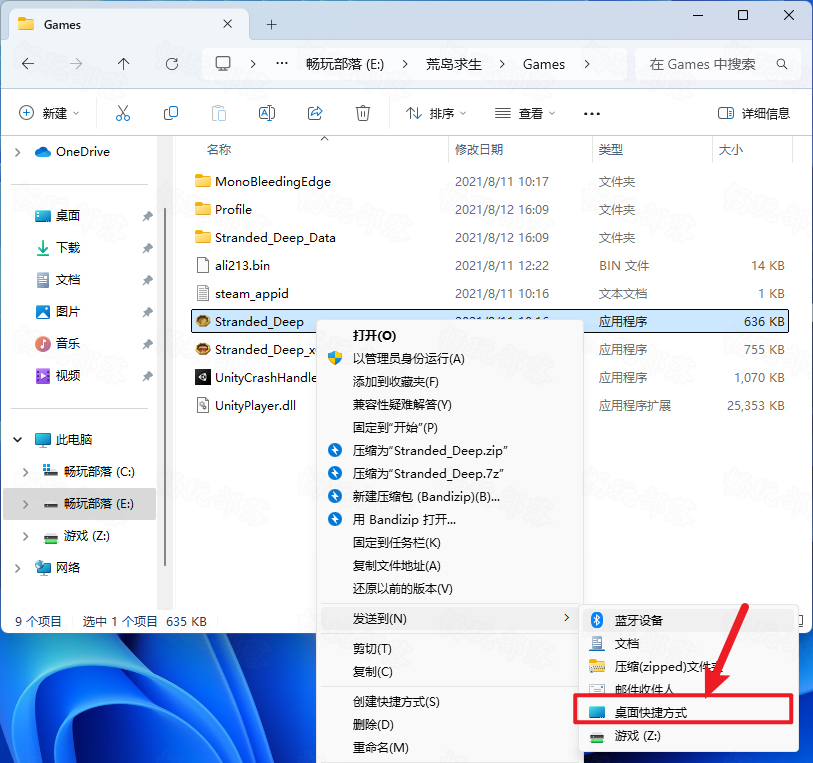Choose Create shortcut menu entry

click(x=452, y=702)
